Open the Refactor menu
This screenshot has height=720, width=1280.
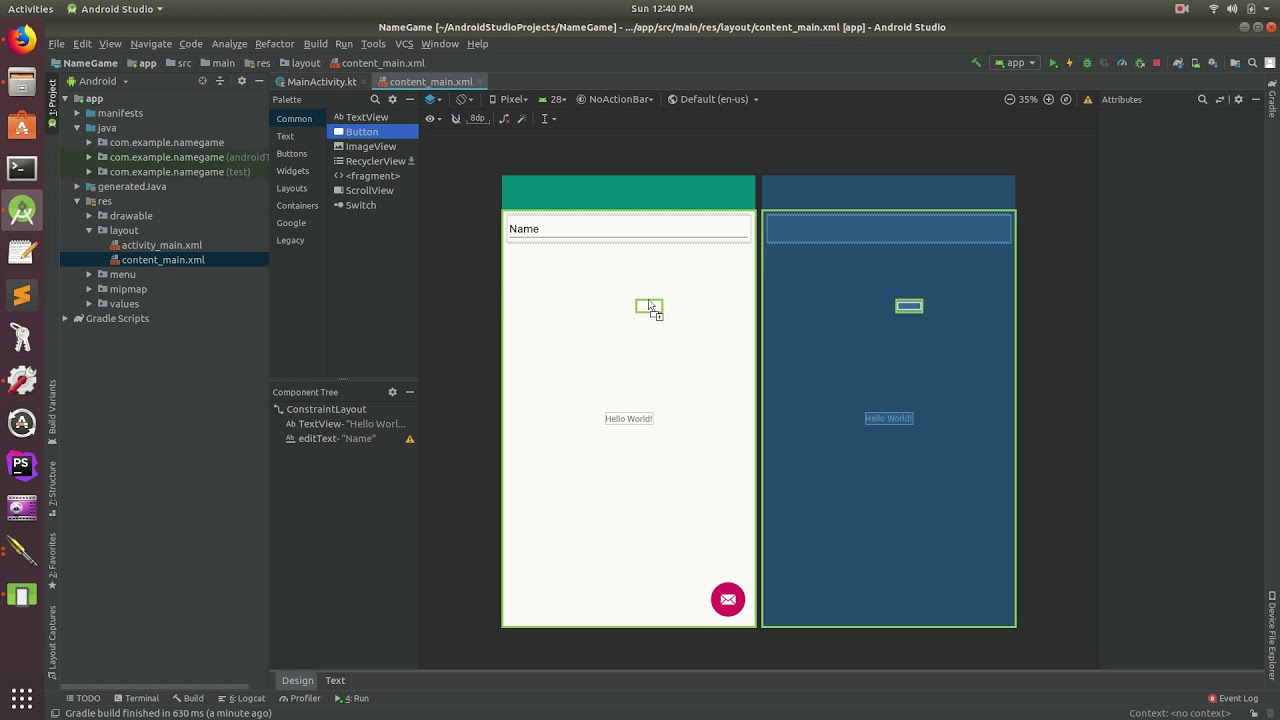point(274,44)
